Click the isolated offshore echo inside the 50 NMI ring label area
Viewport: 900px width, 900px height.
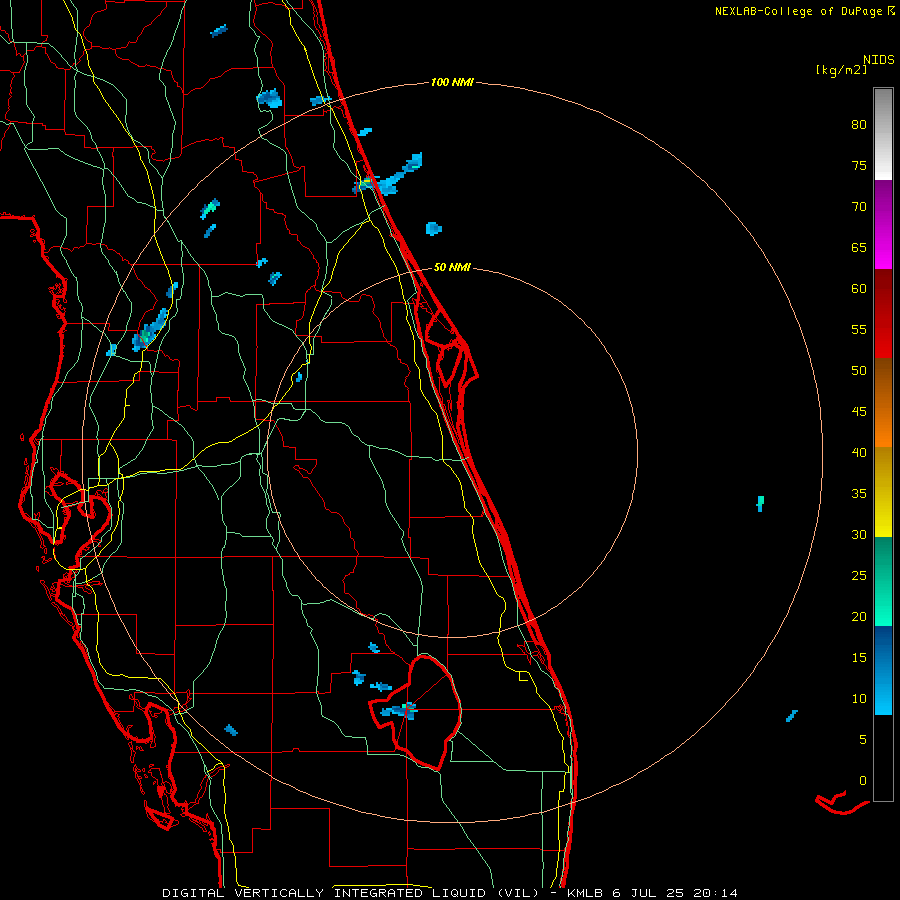tap(434, 228)
